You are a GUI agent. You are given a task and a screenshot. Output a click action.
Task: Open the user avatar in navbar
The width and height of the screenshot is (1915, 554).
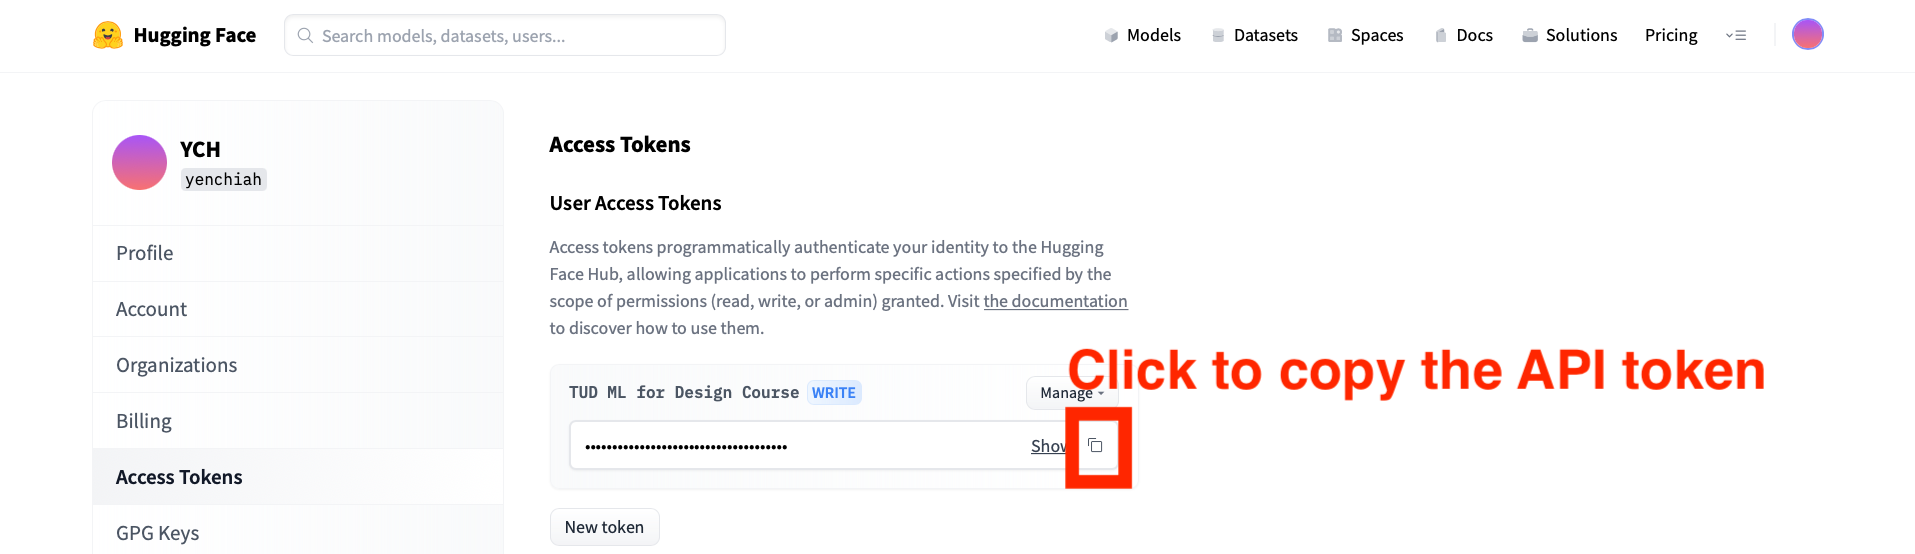click(x=1807, y=35)
